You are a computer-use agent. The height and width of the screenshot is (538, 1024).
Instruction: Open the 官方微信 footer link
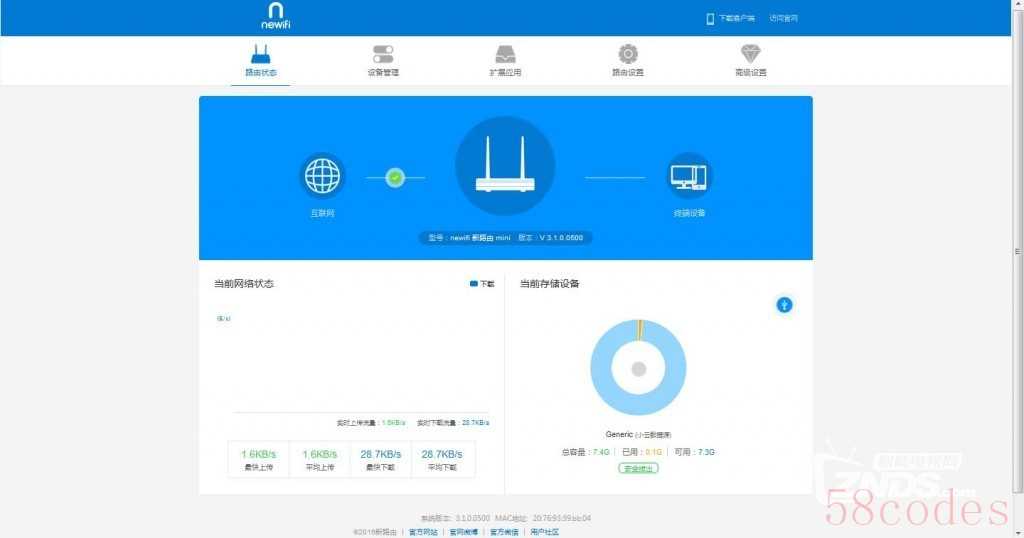503,531
